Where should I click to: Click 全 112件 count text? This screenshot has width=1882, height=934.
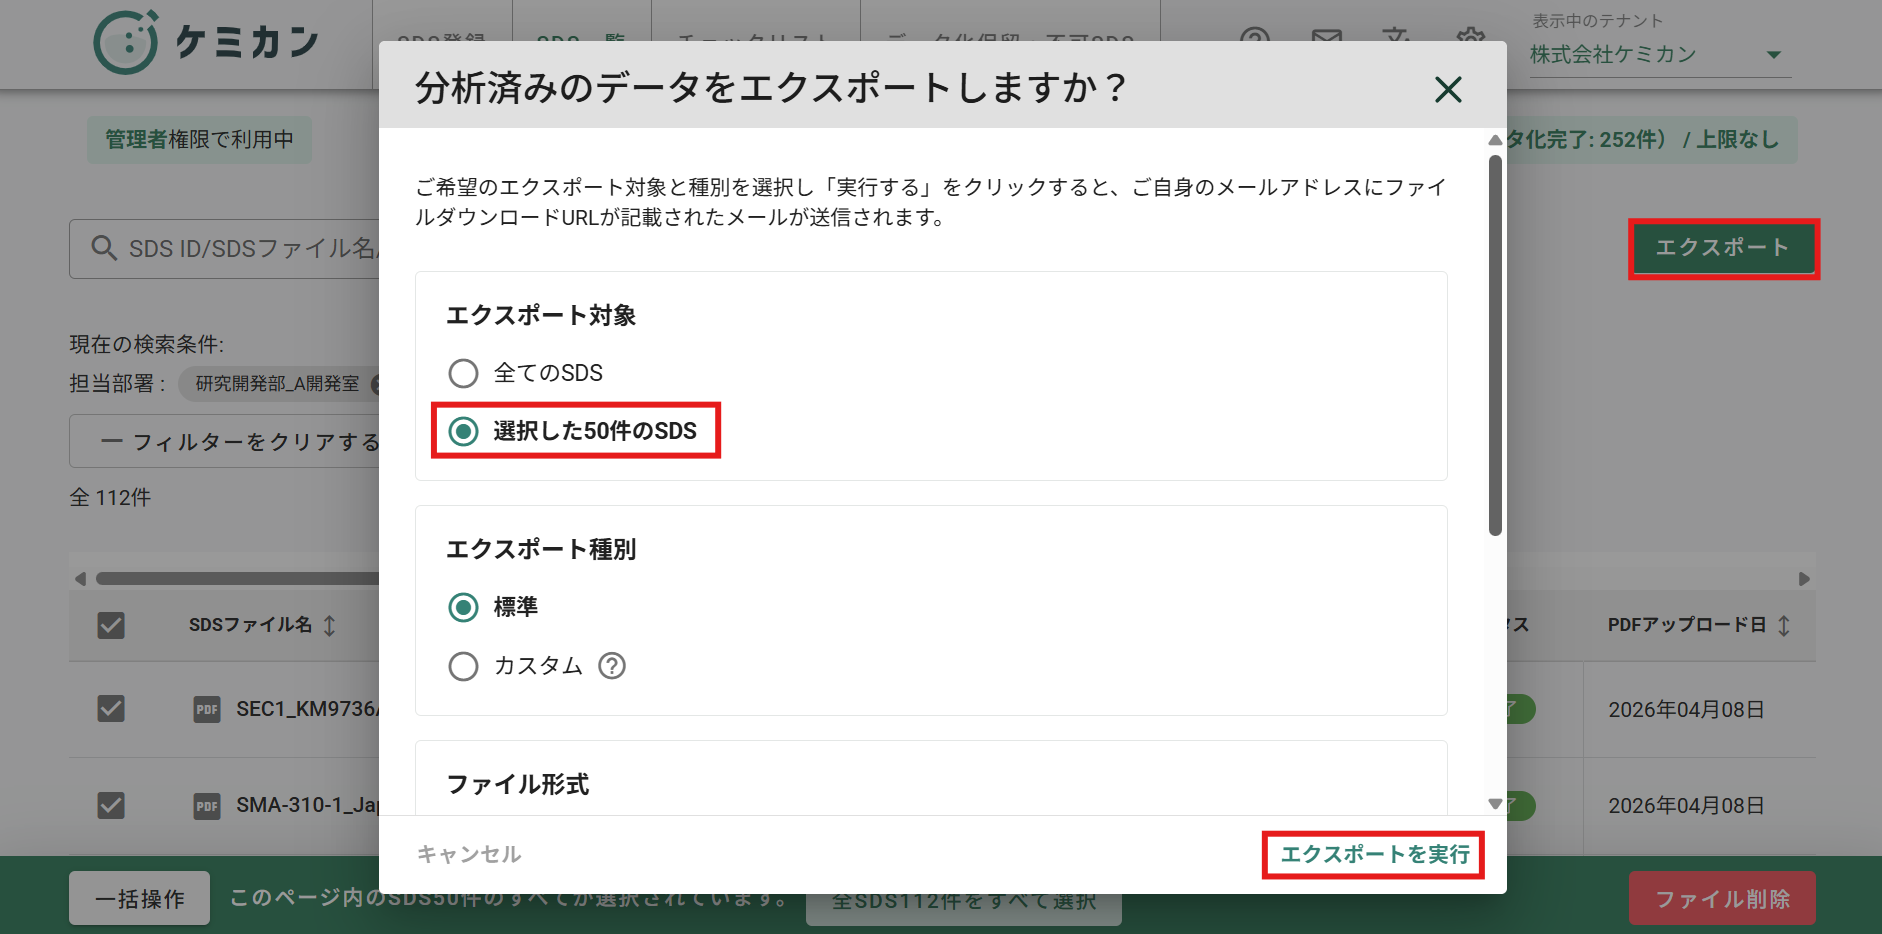(110, 497)
